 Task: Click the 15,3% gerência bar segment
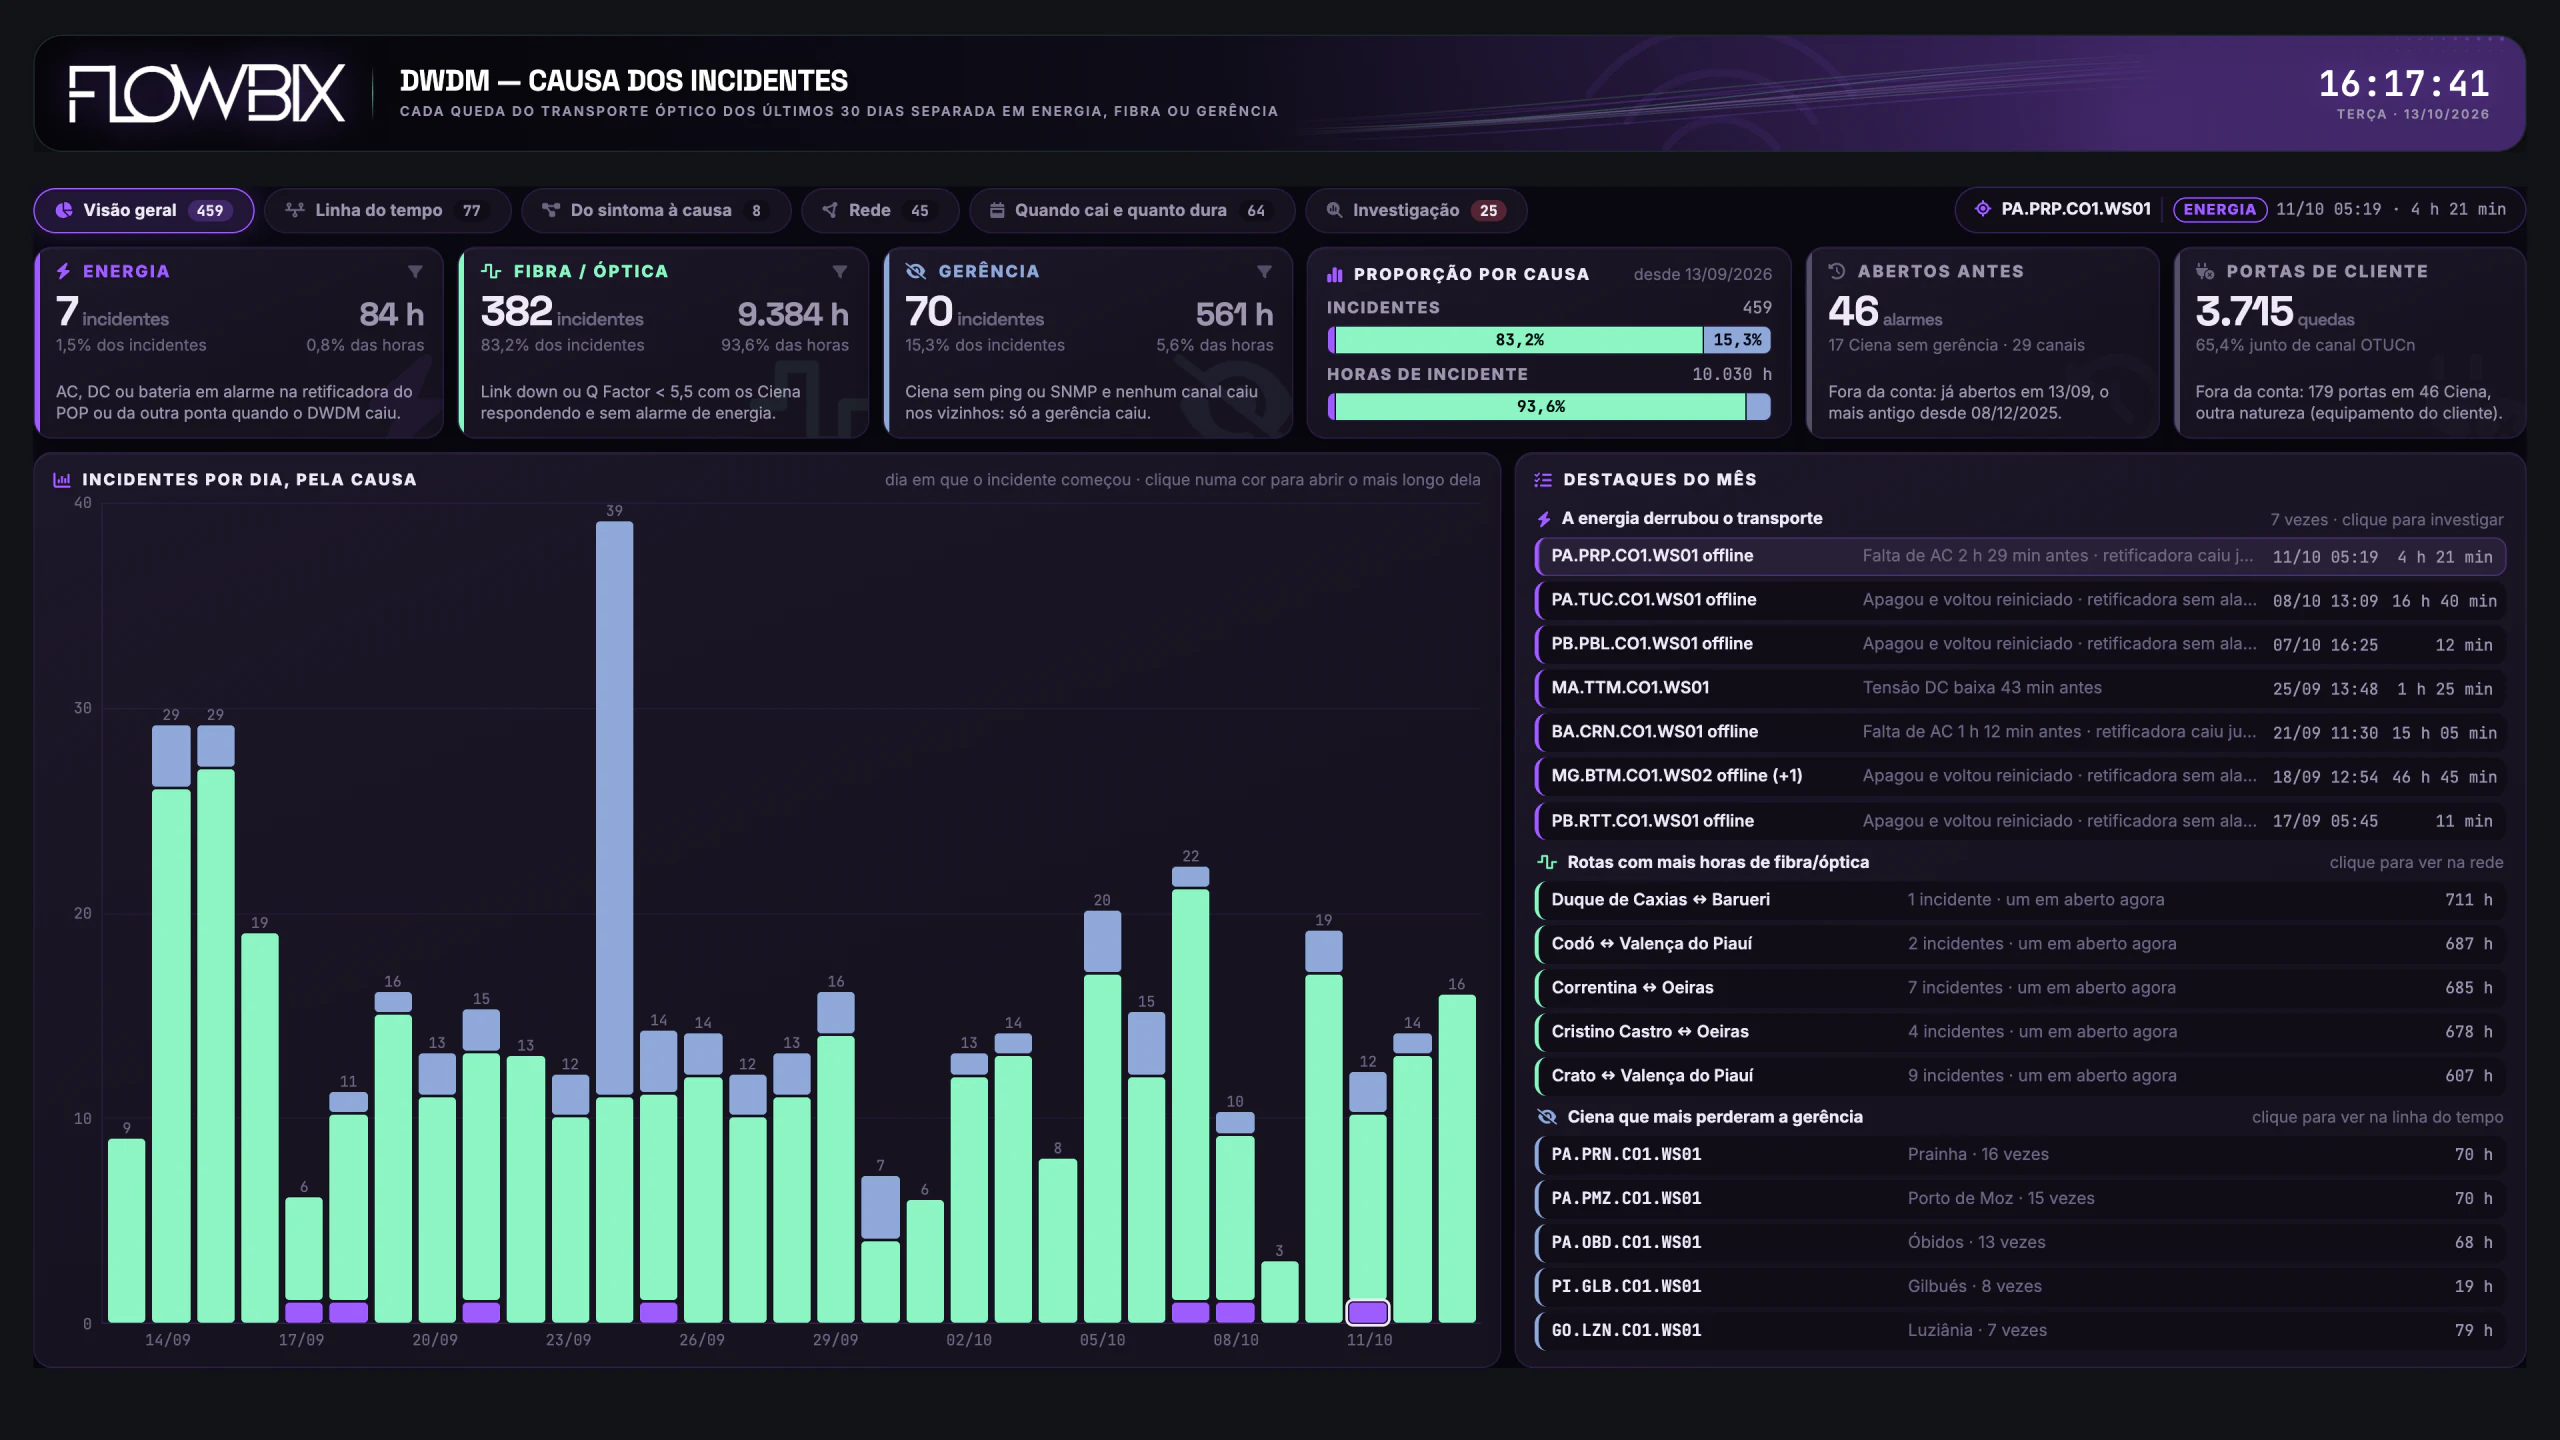pos(1737,340)
